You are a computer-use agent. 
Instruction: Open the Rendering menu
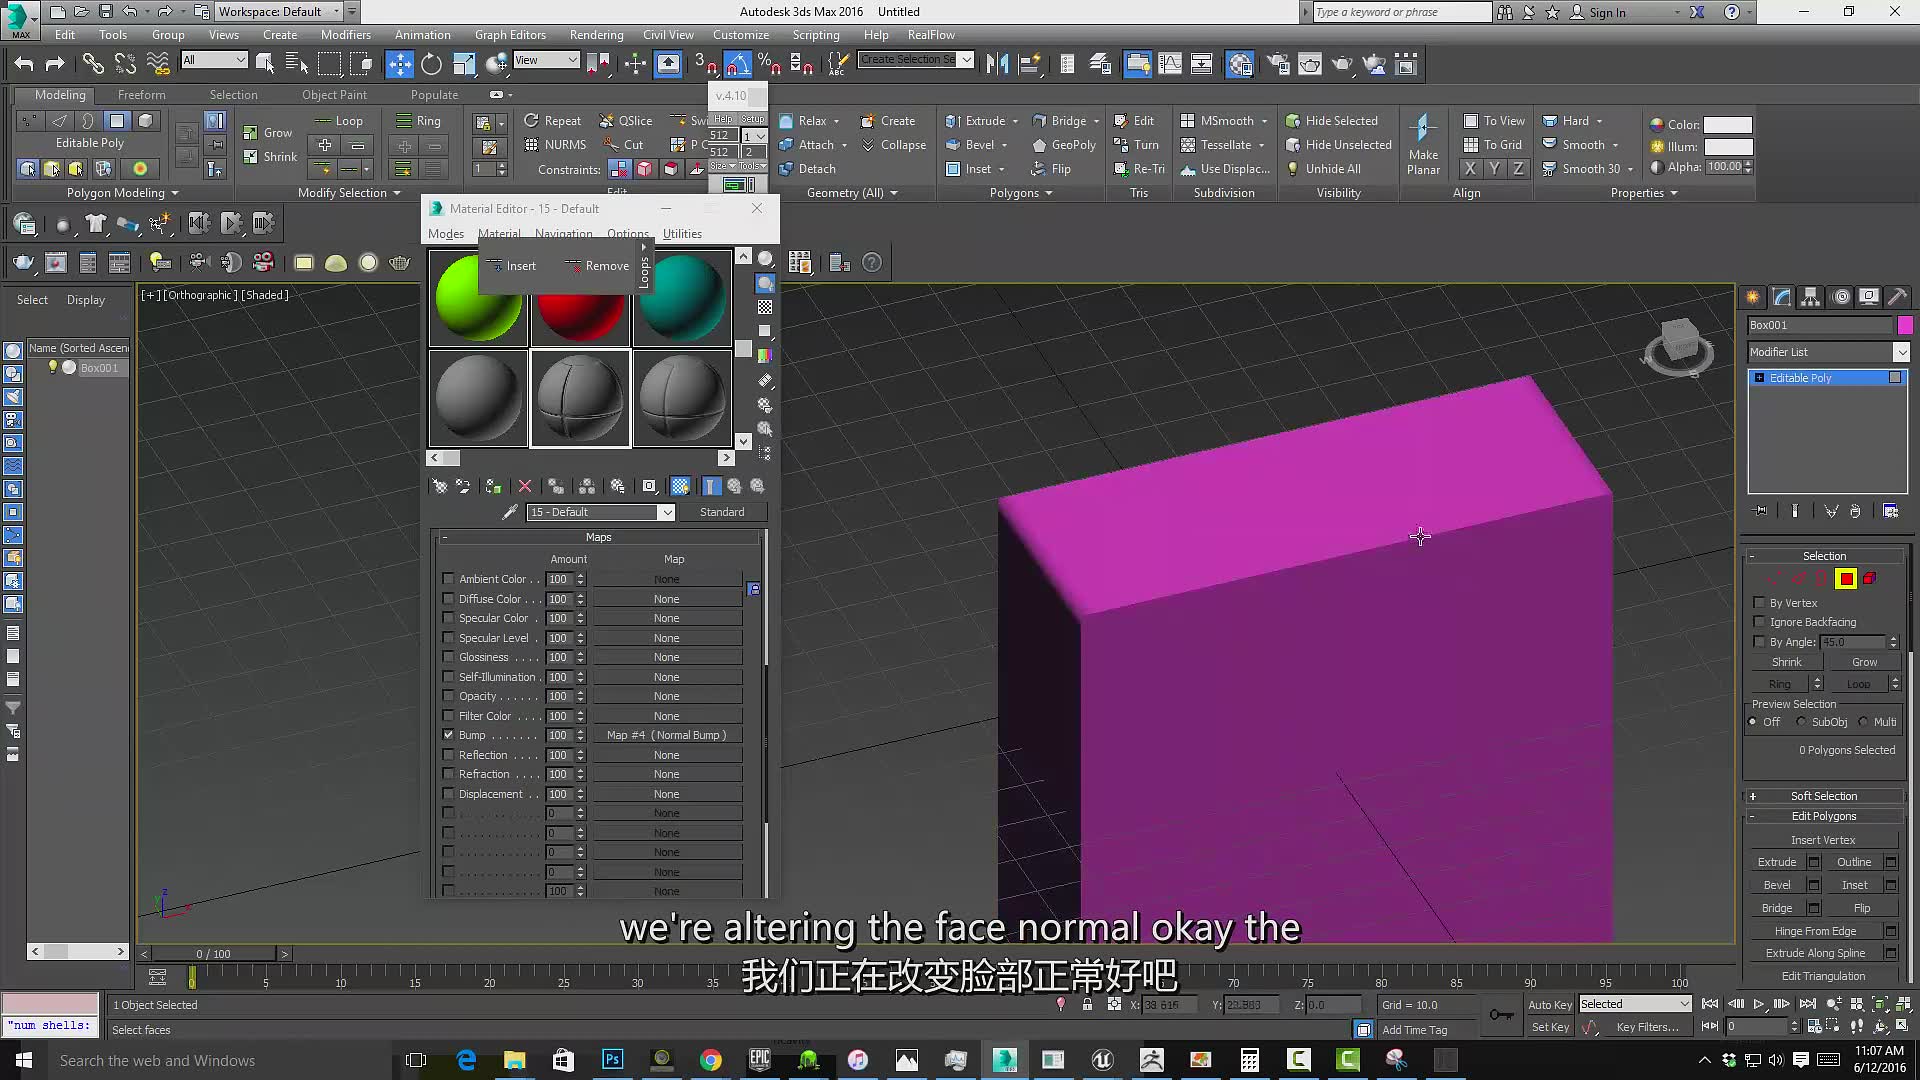pos(596,35)
